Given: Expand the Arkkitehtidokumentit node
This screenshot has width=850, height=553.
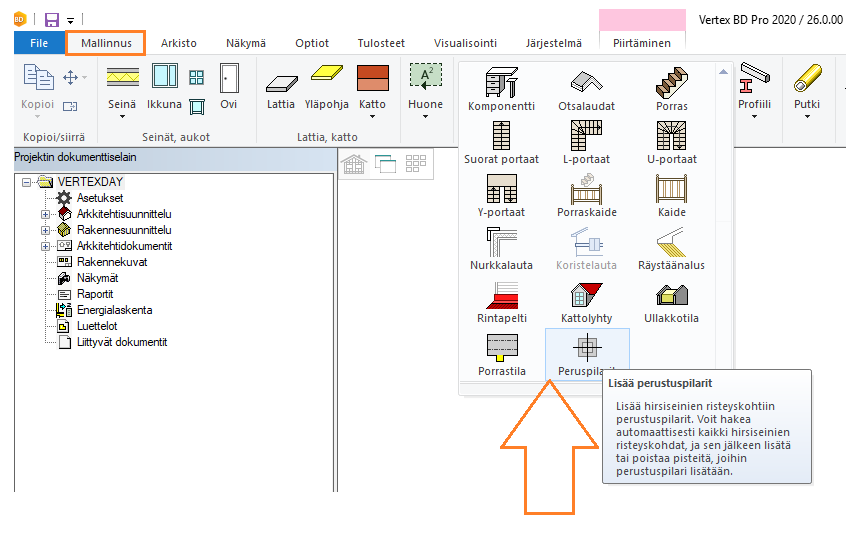Looking at the screenshot, I should click(x=46, y=246).
